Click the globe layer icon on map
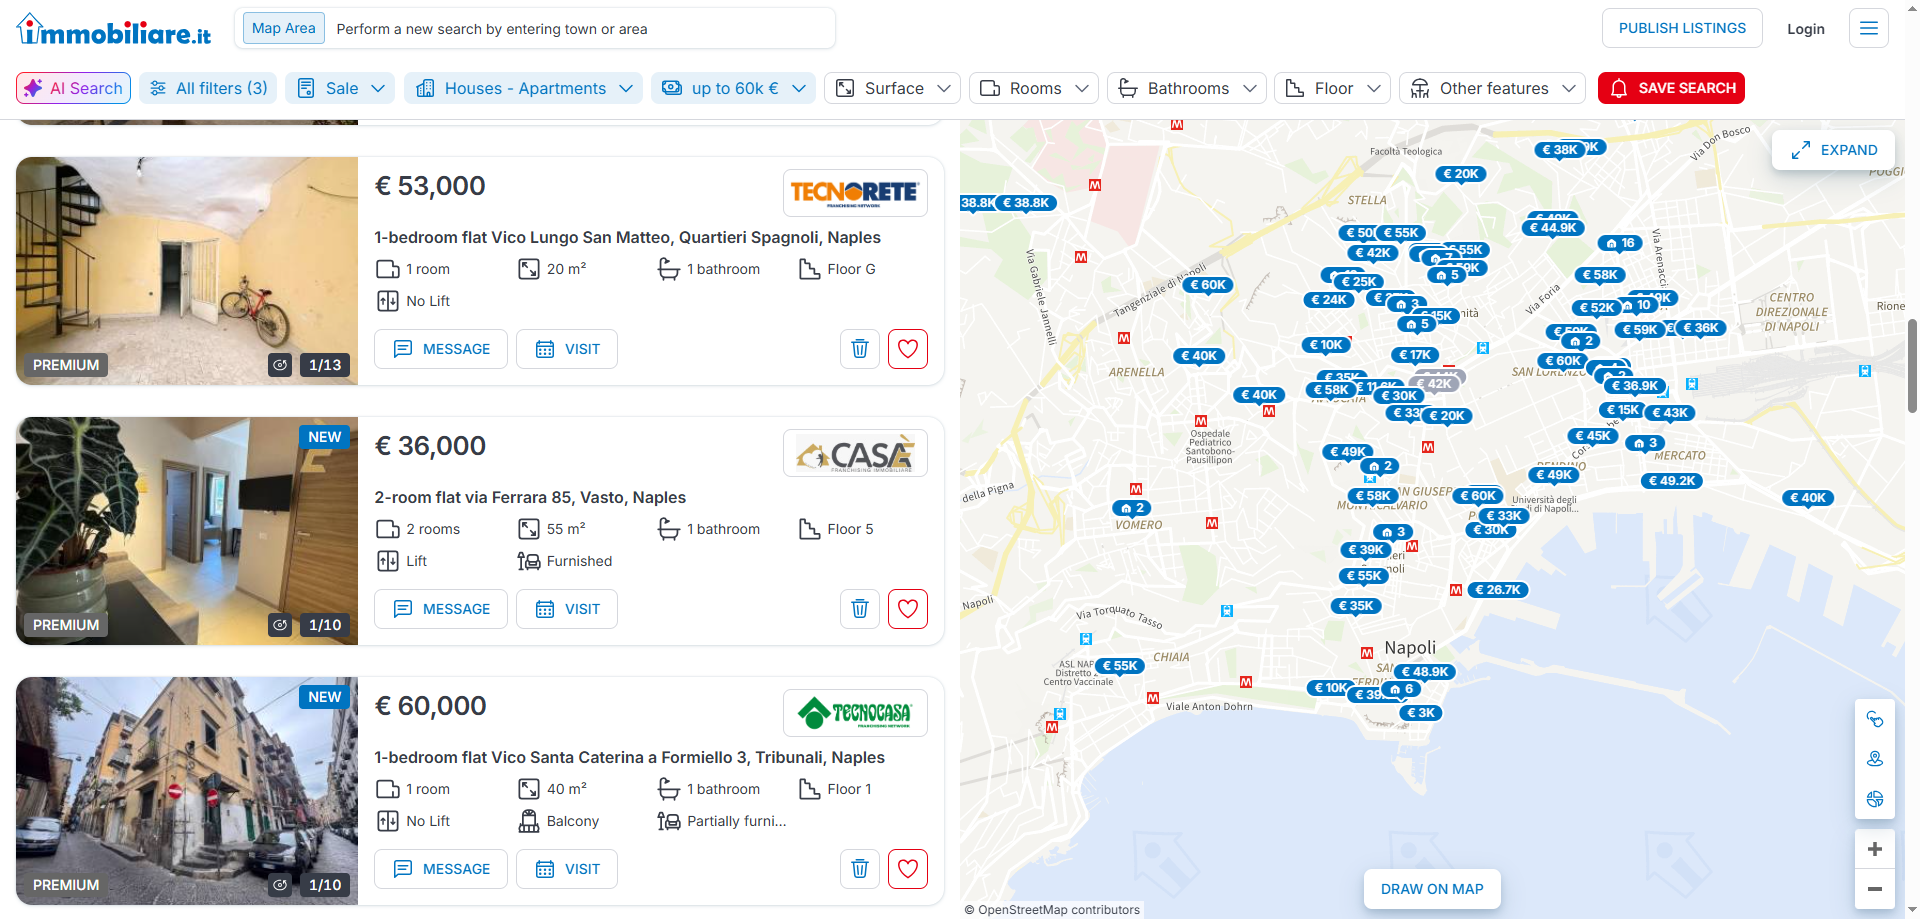This screenshot has height=919, width=1920. (x=1875, y=799)
